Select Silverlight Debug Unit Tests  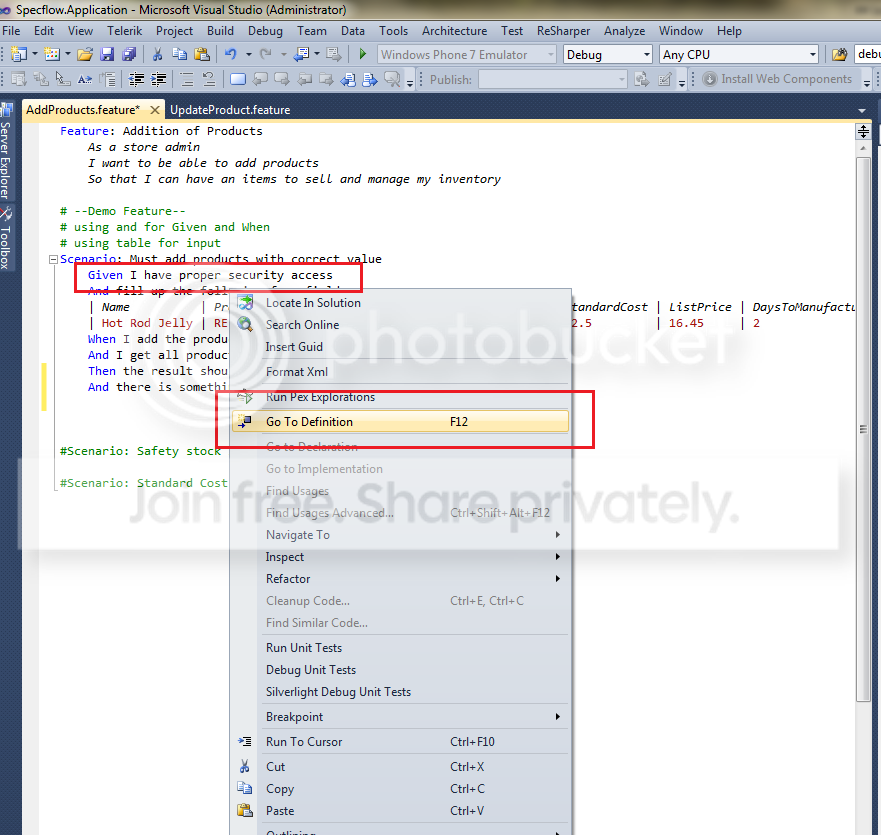(400, 691)
